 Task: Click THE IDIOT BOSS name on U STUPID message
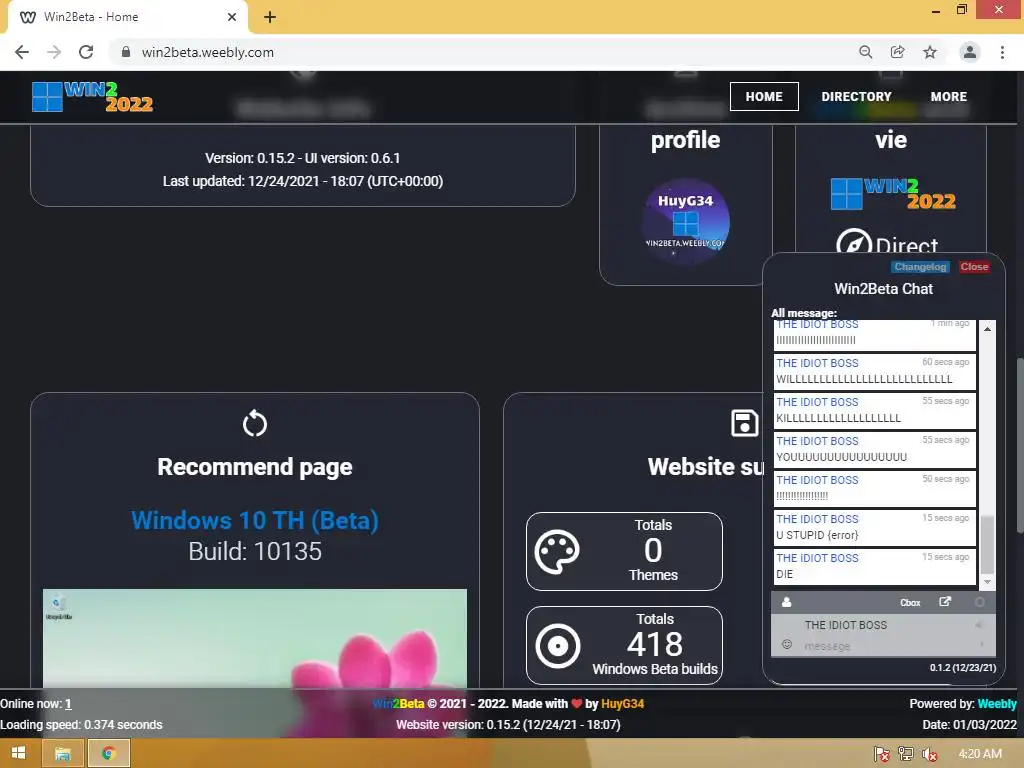817,519
